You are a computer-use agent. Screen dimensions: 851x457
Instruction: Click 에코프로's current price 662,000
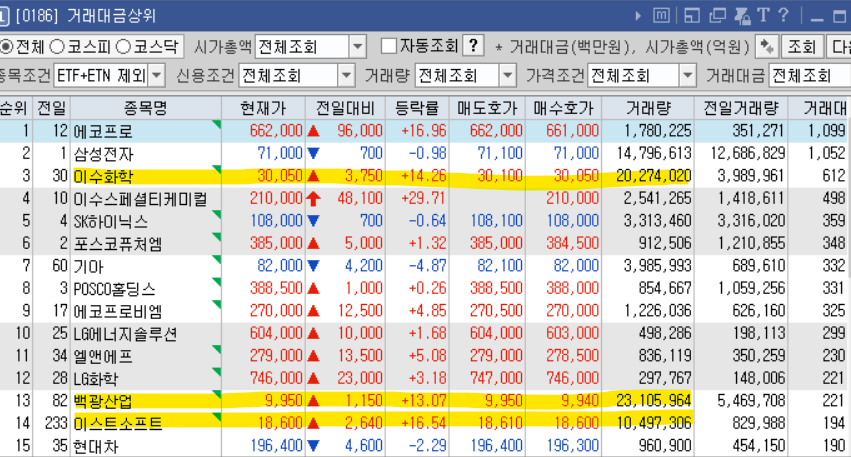point(276,131)
